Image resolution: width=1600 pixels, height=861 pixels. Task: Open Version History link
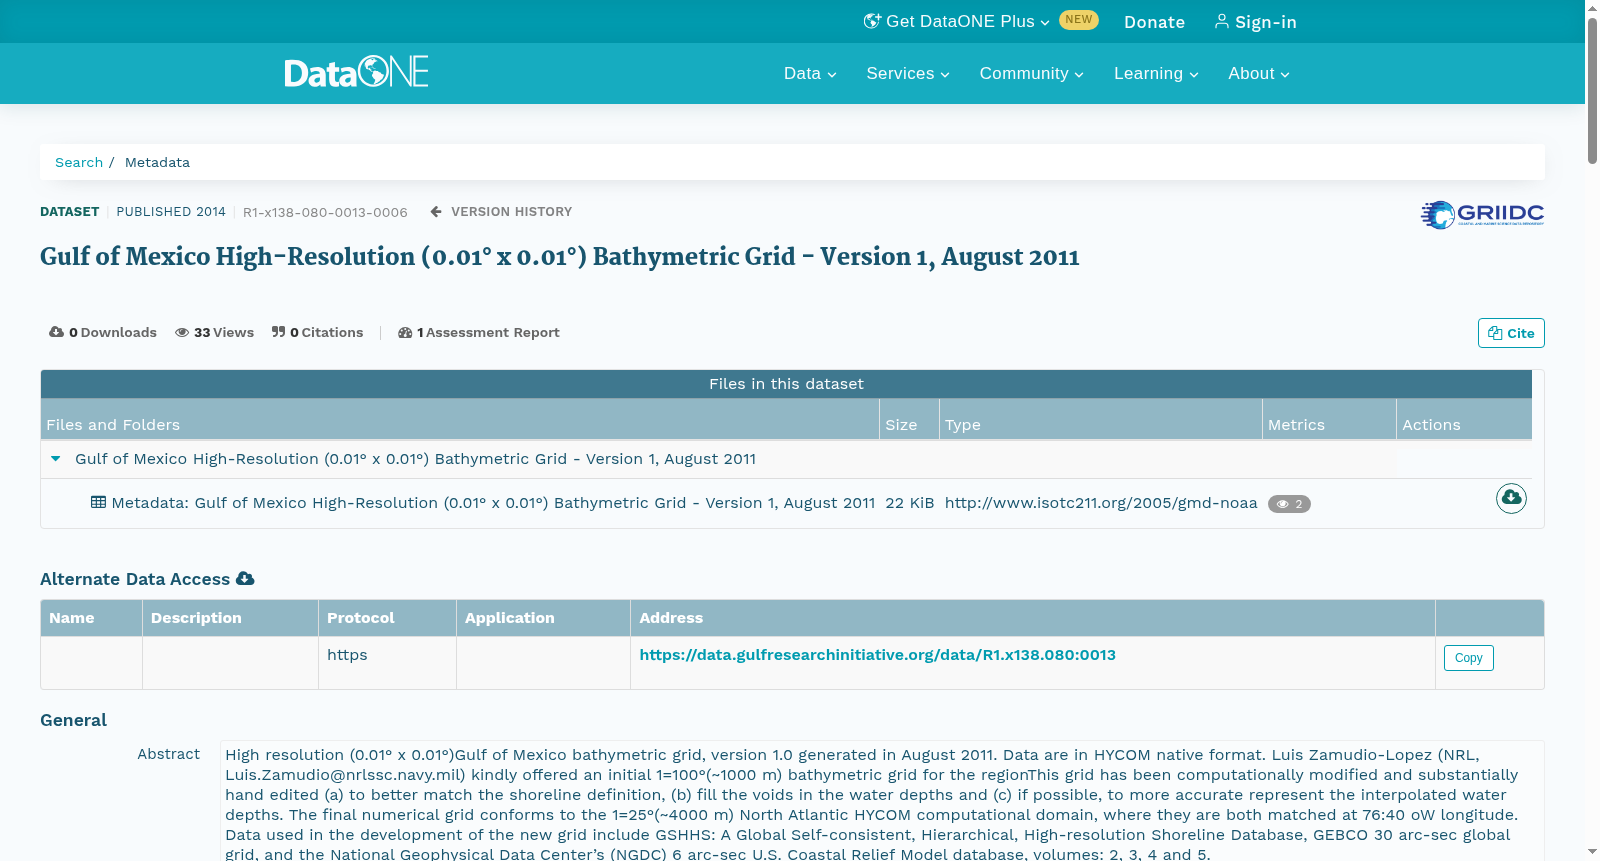(501, 212)
